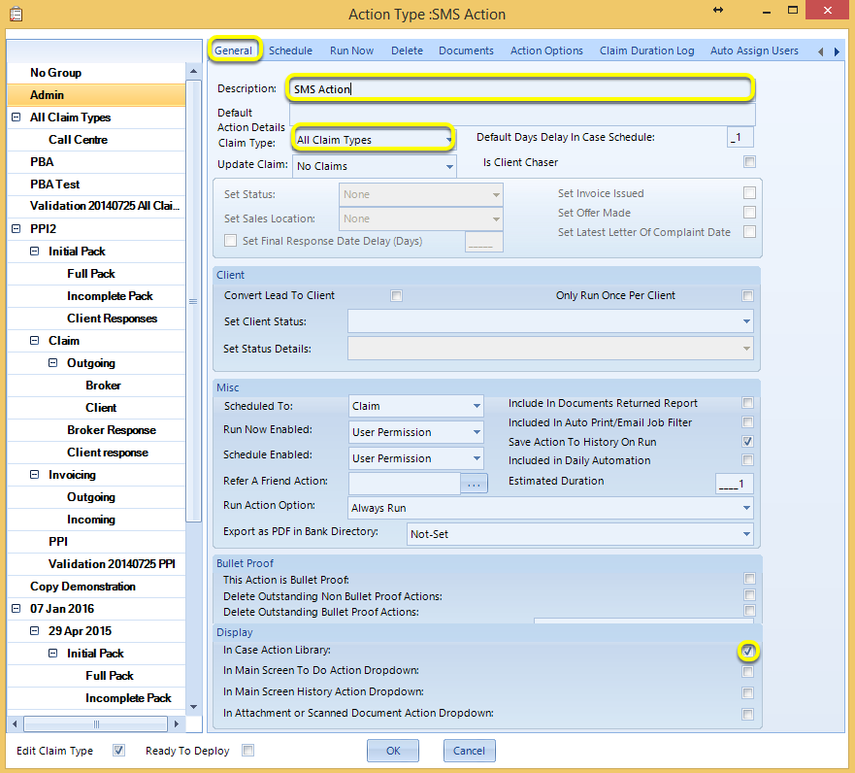
Task: Open the Auto Assign Users tab
Action: (x=754, y=51)
